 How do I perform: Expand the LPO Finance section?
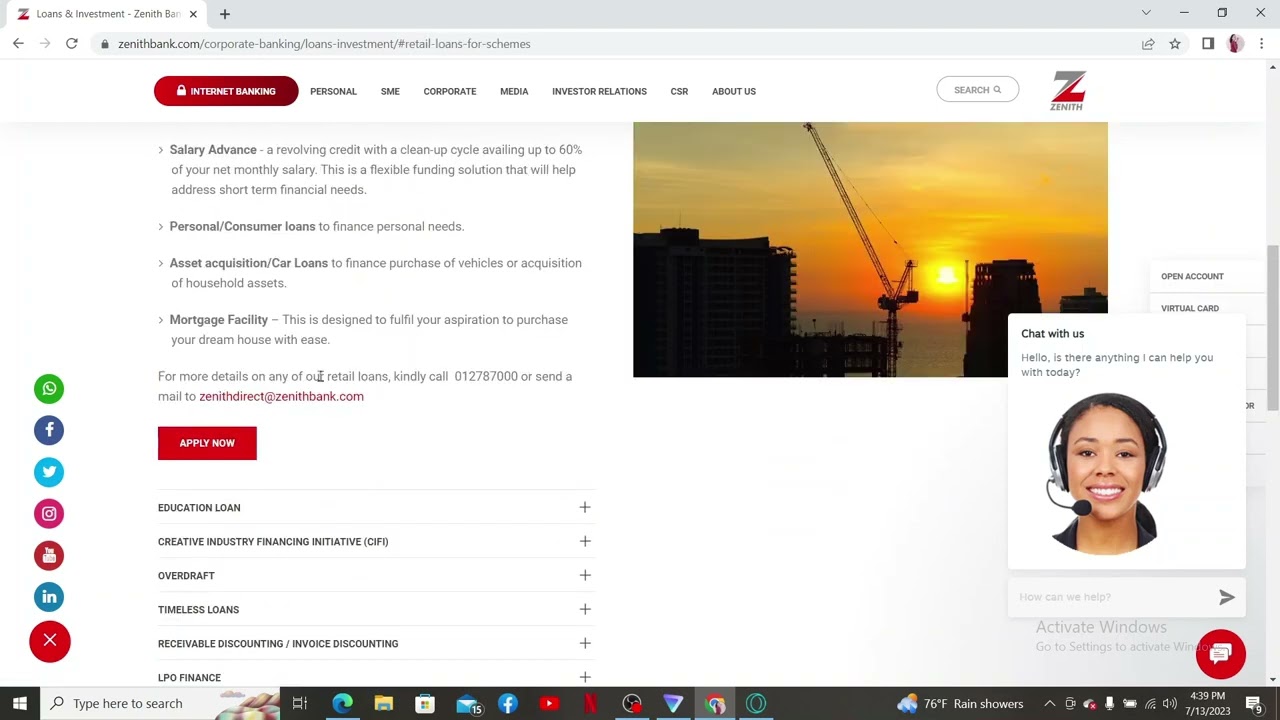point(375,677)
